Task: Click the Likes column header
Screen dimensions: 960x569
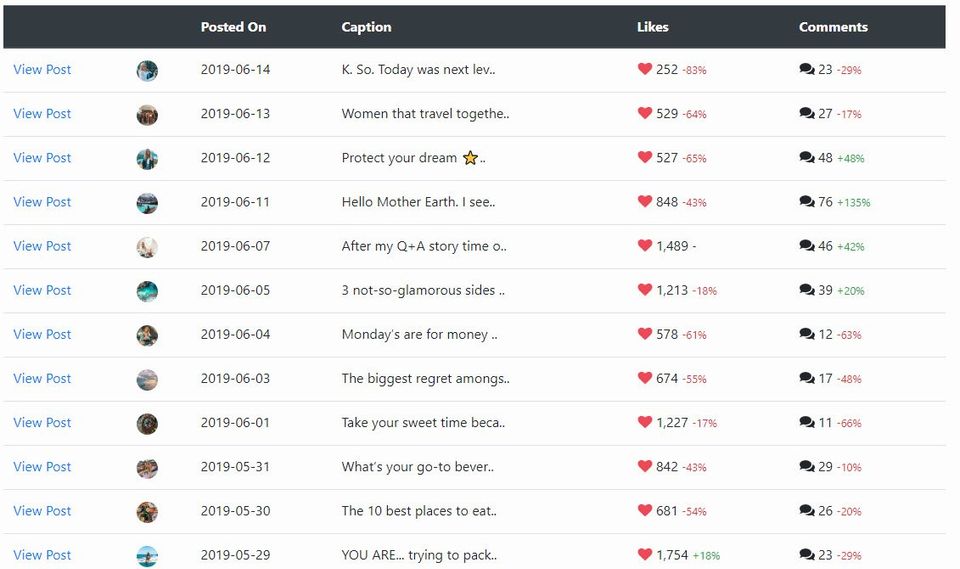Action: pyautogui.click(x=653, y=27)
